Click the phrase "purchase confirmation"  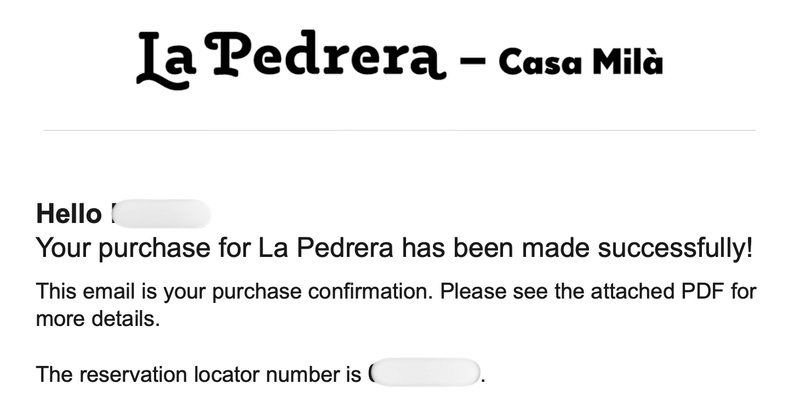pyautogui.click(x=351, y=294)
